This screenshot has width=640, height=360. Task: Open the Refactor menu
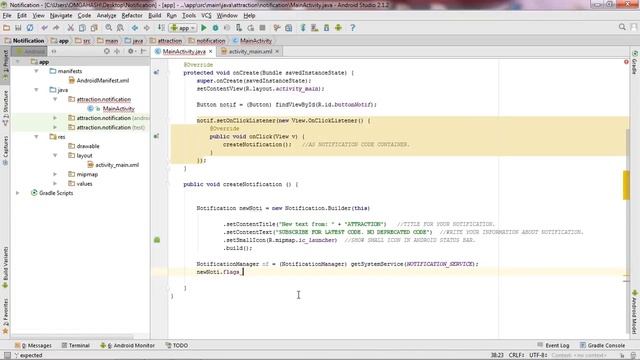(132, 16)
